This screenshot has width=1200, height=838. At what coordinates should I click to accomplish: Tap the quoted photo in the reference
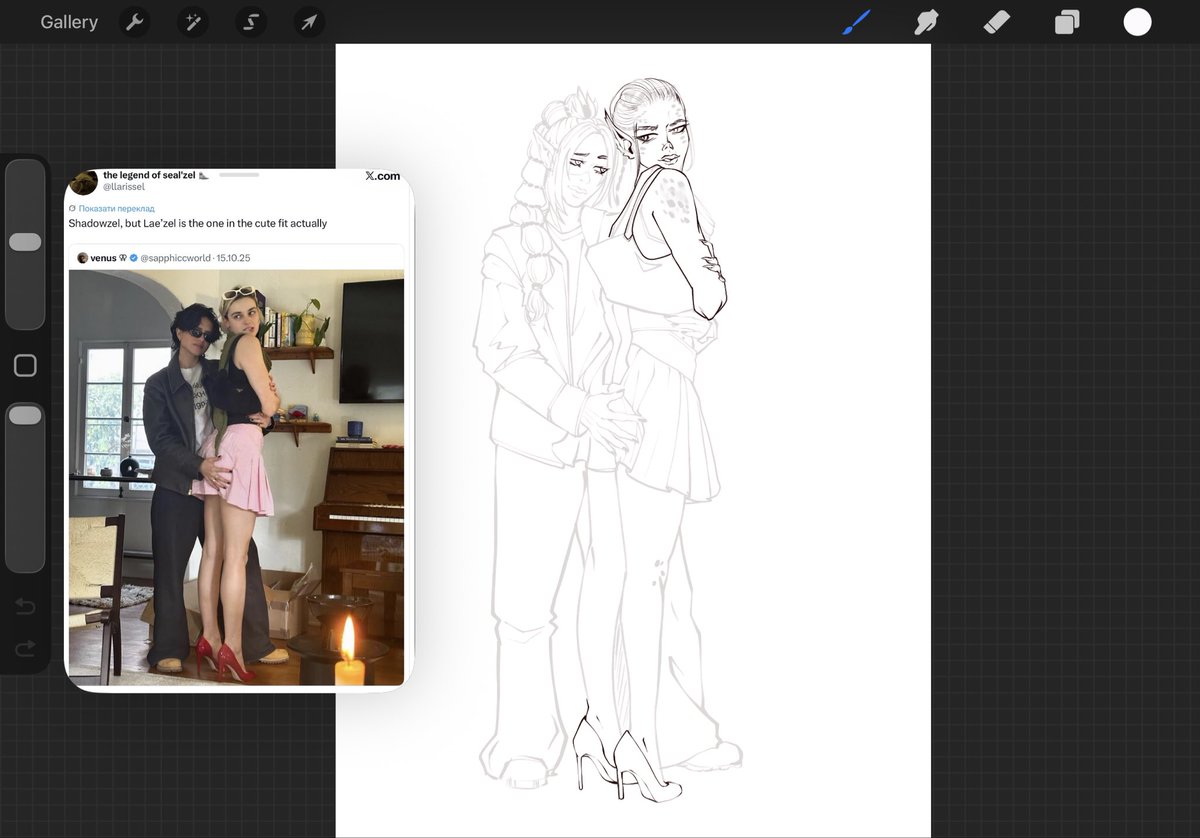point(236,477)
